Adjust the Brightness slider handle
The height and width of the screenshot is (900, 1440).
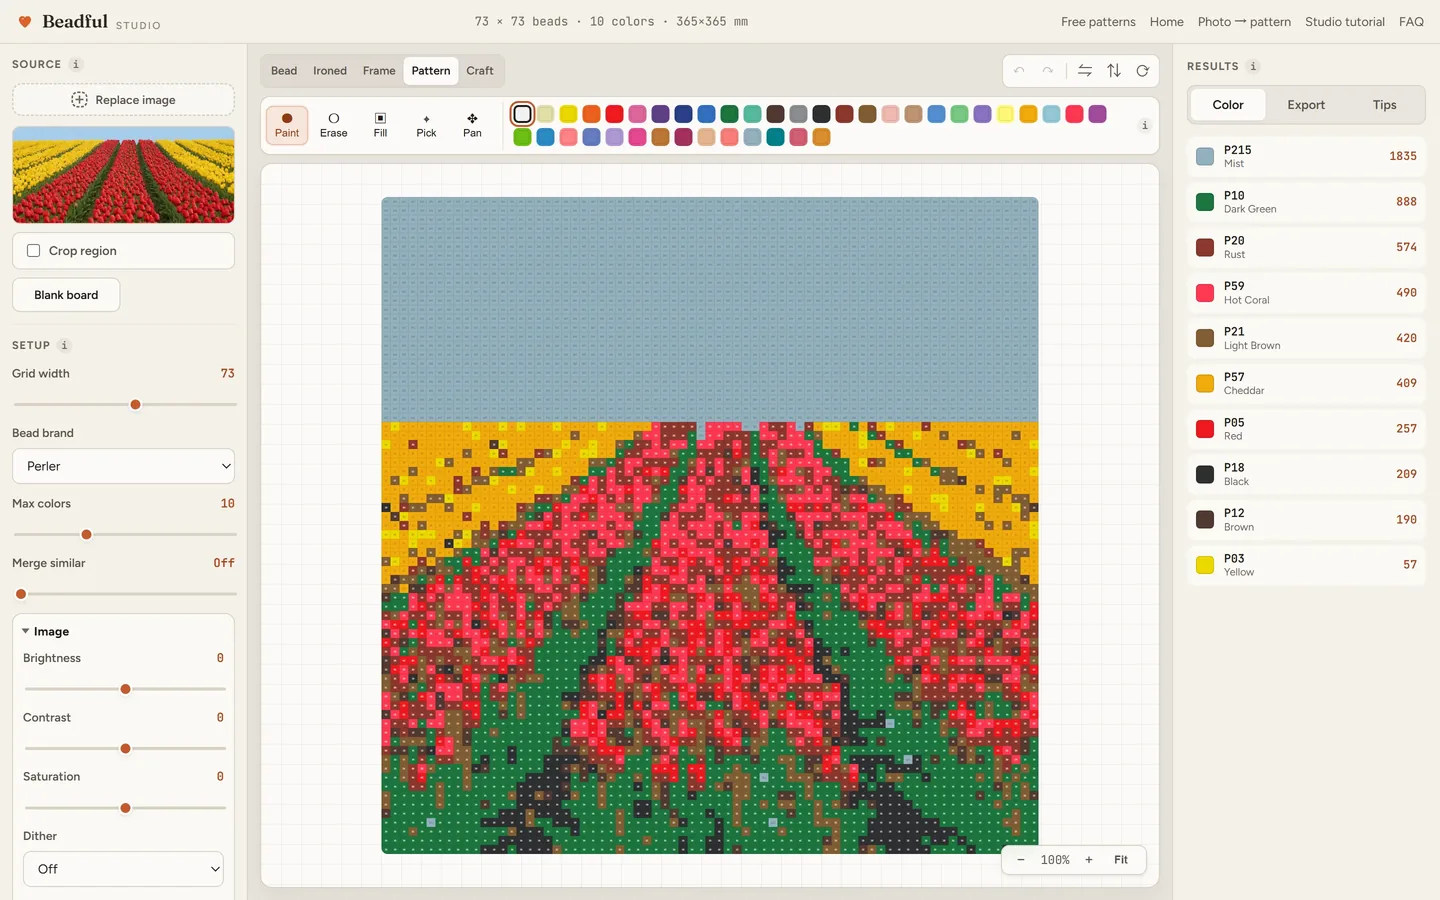point(125,689)
